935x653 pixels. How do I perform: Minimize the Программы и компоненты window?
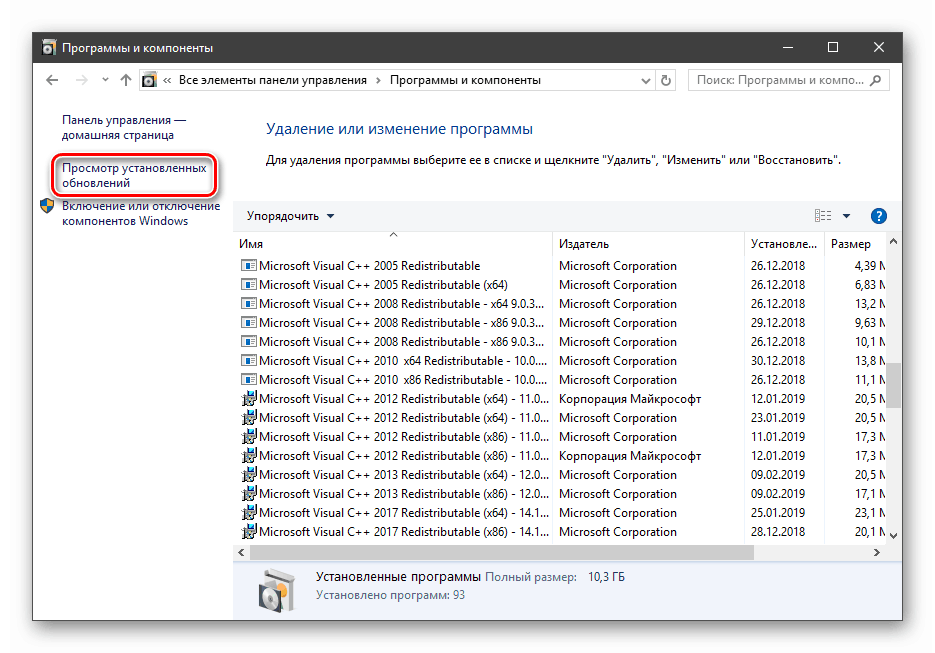[788, 47]
